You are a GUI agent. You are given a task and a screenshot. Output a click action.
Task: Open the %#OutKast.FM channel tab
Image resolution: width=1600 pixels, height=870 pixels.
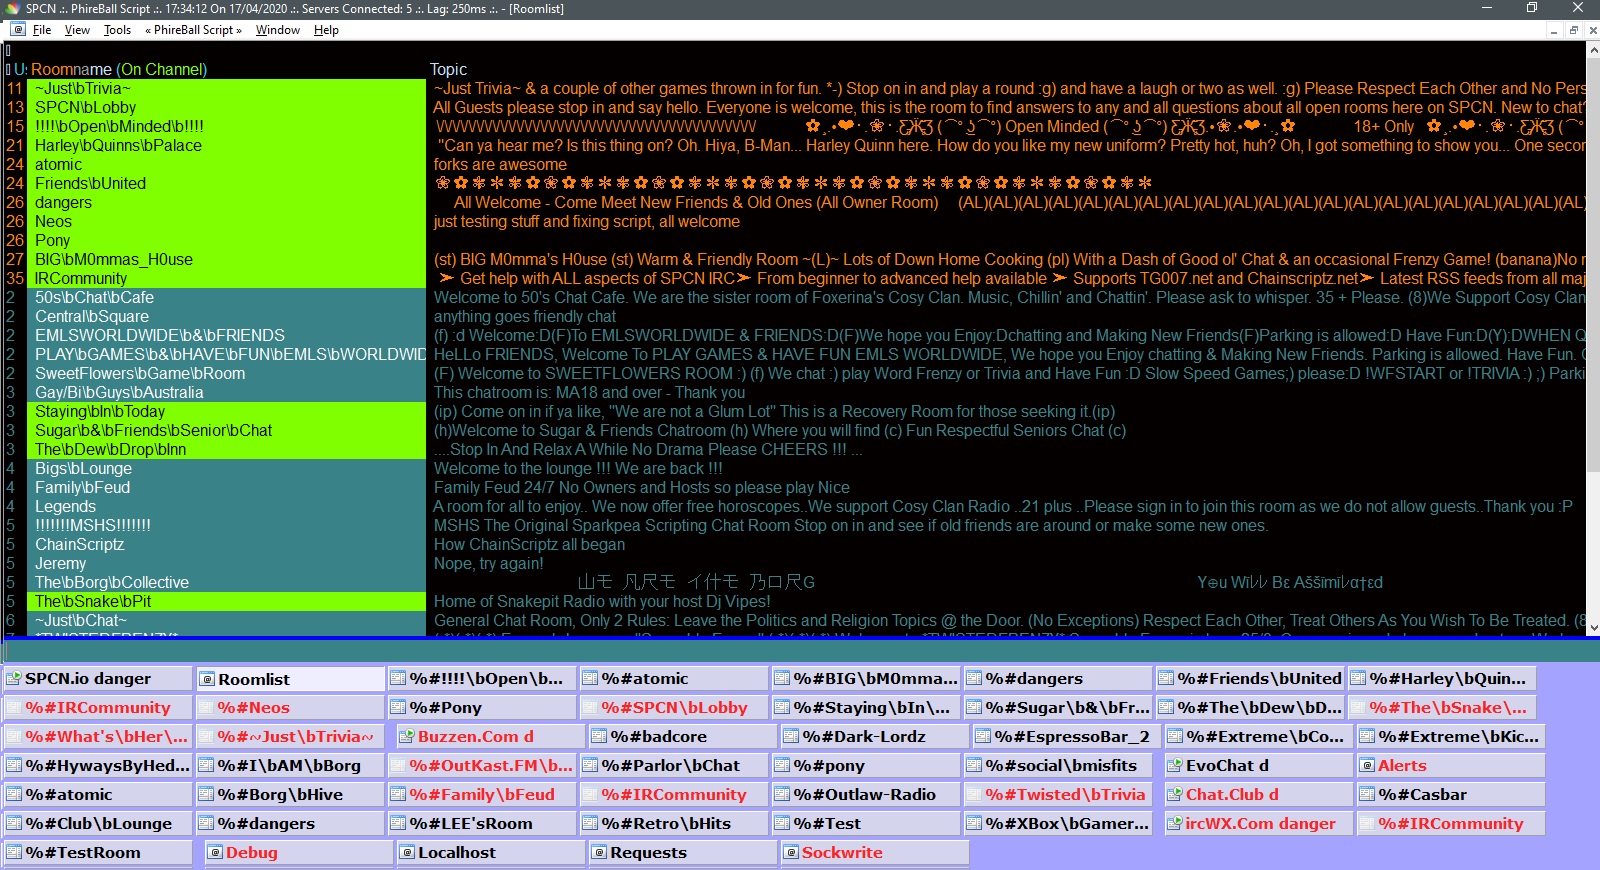pyautogui.click(x=482, y=766)
